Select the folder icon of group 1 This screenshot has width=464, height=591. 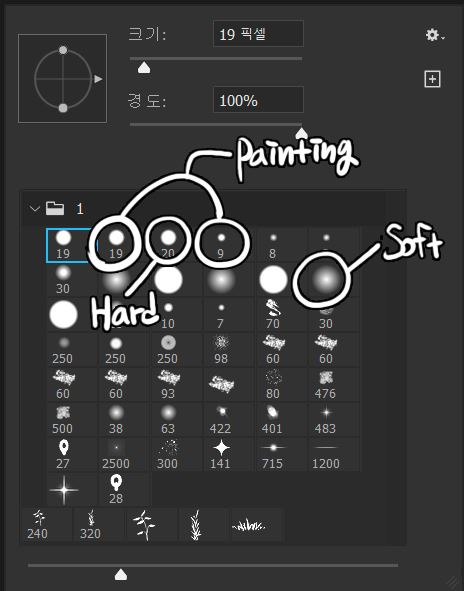pos(55,208)
